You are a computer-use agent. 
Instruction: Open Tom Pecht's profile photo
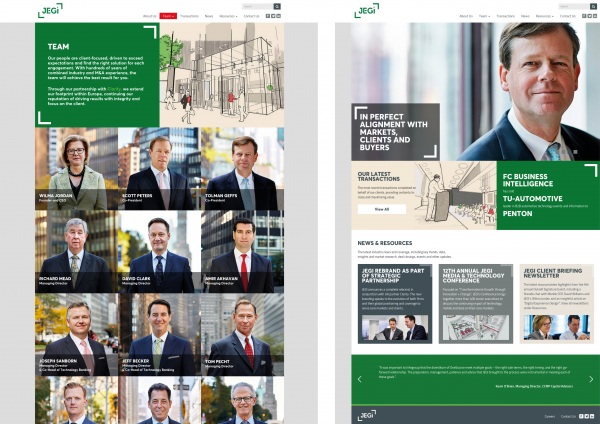click(243, 334)
